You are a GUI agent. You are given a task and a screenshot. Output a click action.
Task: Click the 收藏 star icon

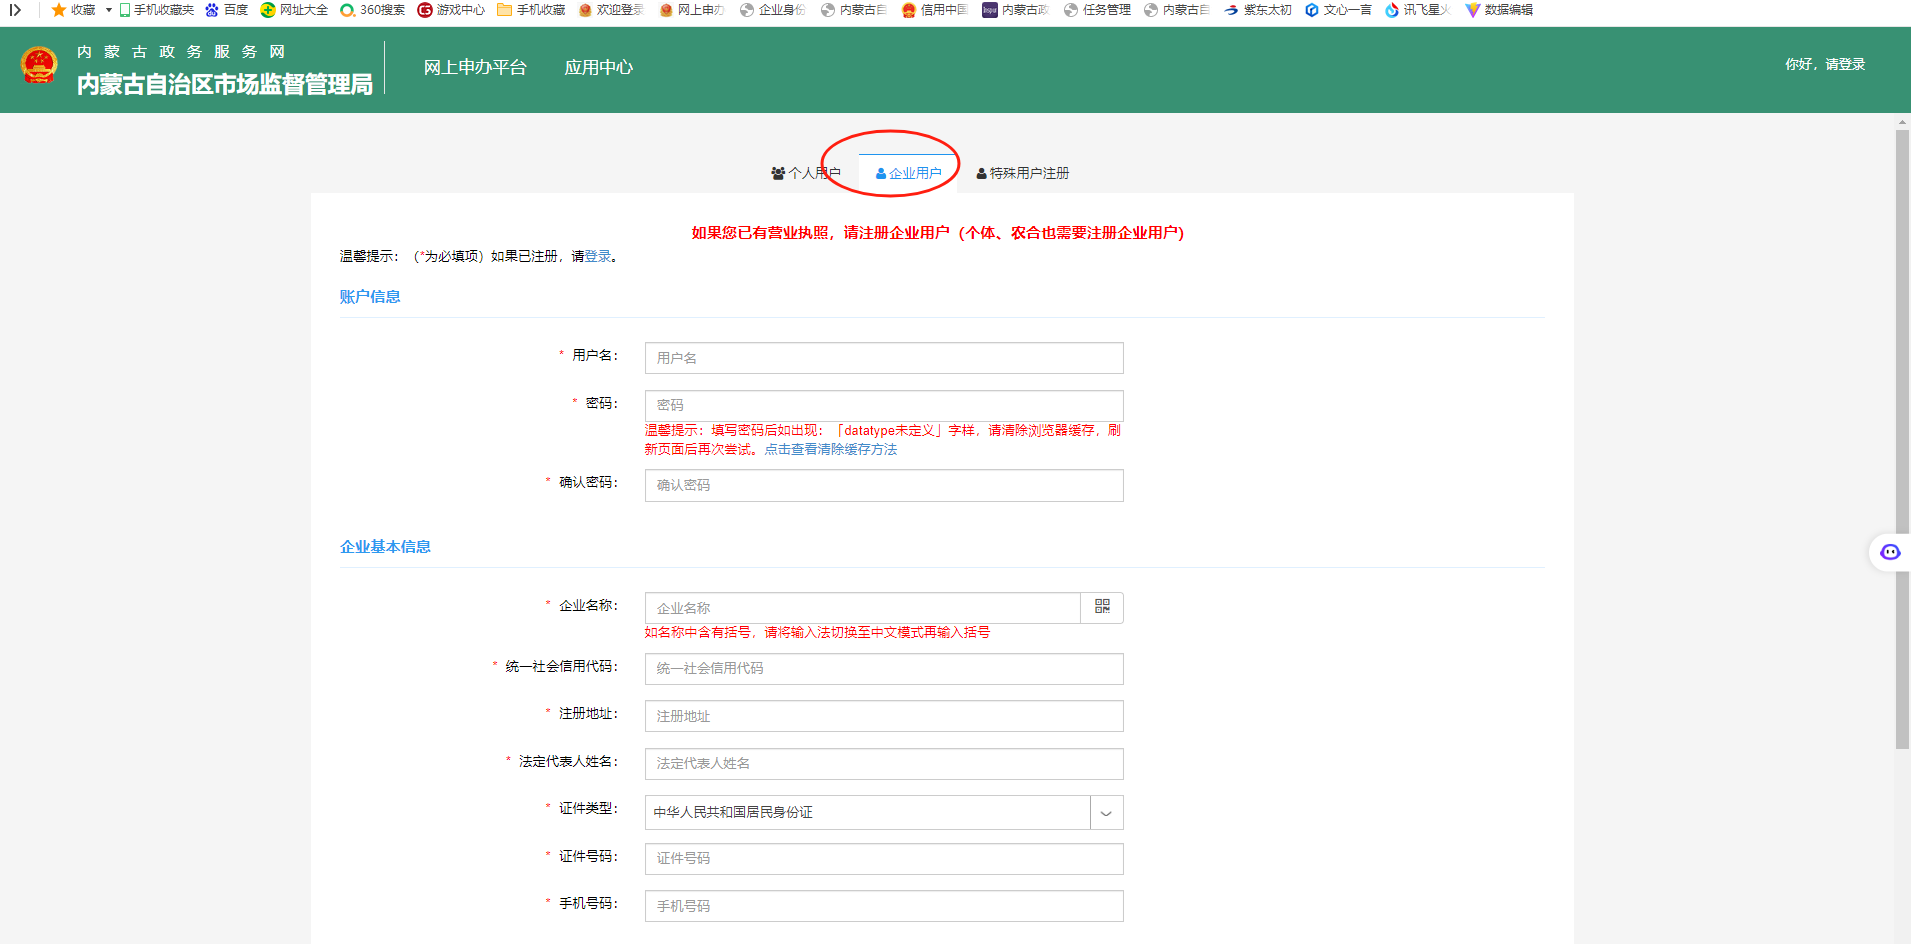point(59,10)
